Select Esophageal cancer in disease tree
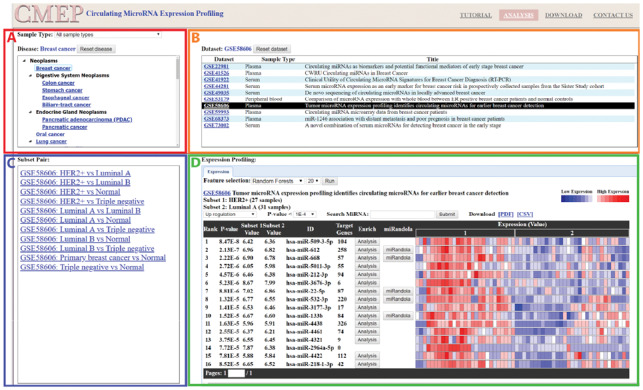Image resolution: width=643 pixels, height=390 pixels. click(x=65, y=98)
